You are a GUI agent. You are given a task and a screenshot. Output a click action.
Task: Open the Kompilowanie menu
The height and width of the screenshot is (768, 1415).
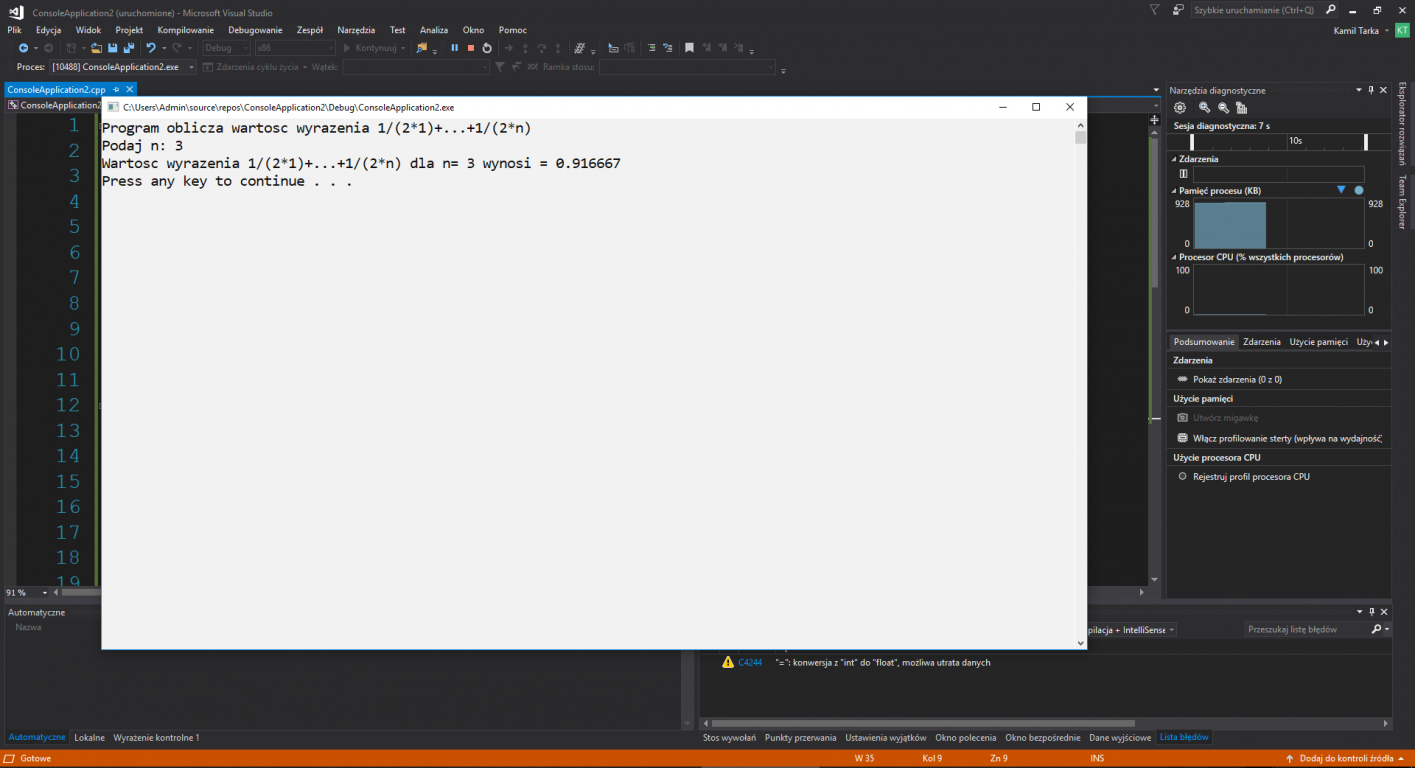(186, 30)
